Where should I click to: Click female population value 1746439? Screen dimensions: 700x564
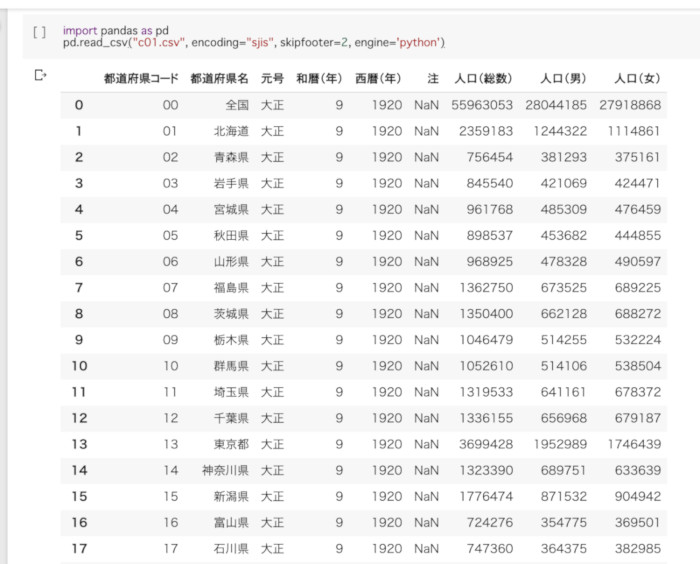pos(634,445)
